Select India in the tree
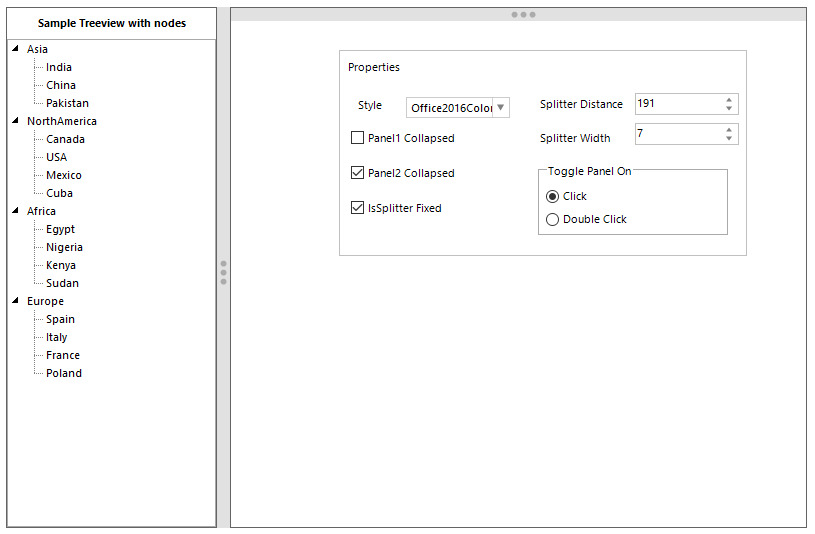815x534 pixels. [x=59, y=67]
